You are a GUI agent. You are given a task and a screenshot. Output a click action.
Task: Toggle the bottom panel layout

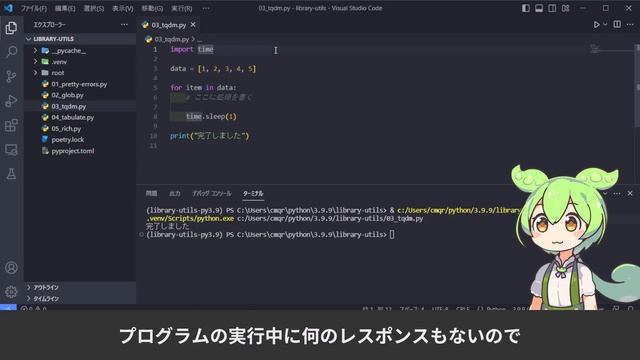pos(539,8)
